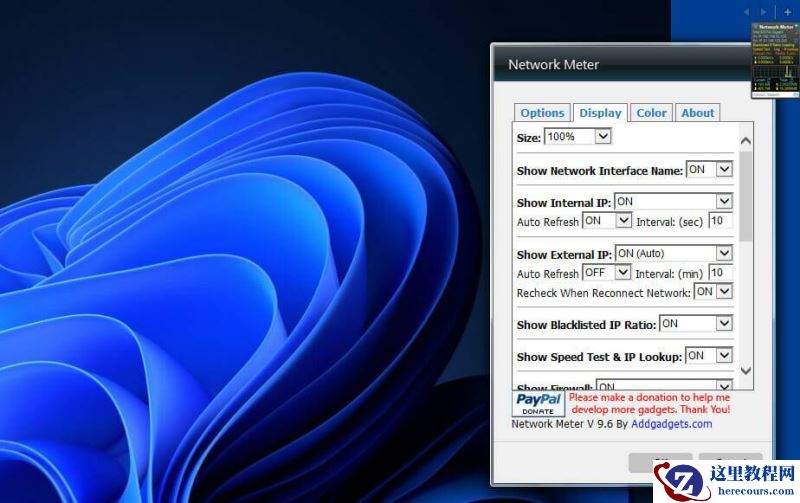Click the plus icon in the gadget bar

(x=788, y=12)
